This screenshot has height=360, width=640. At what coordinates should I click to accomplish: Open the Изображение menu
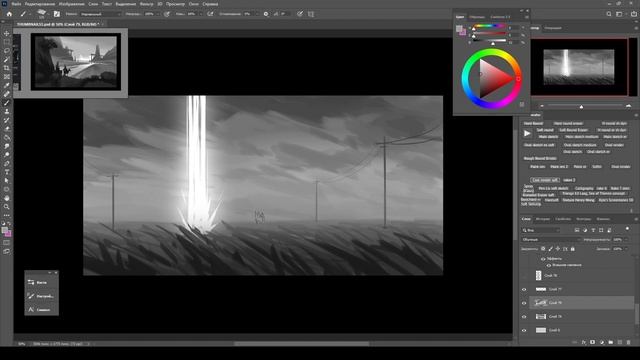(71, 4)
